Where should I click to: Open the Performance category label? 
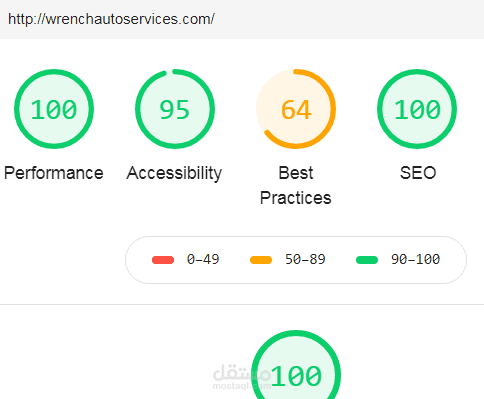54,173
